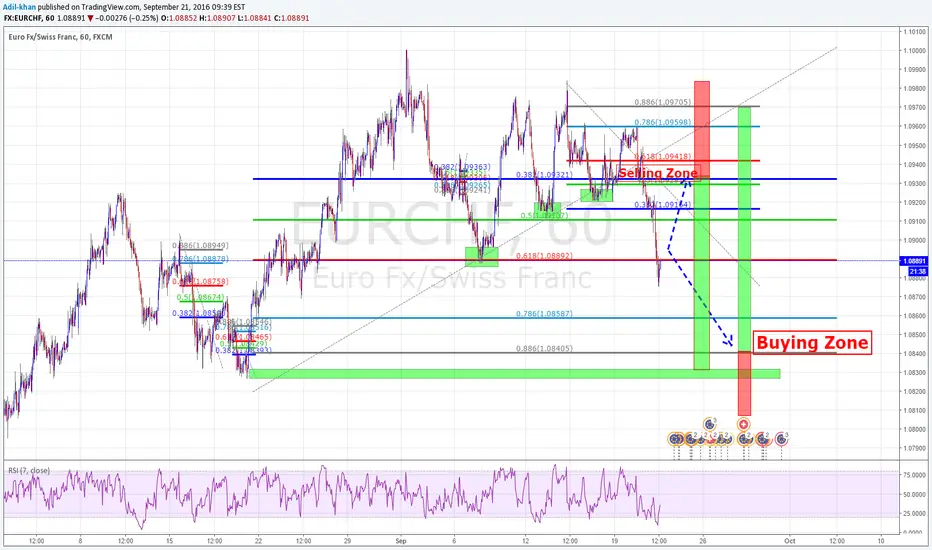Select the close value C:1.08891
Image resolution: width=932 pixels, height=550 pixels.
(x=292, y=18)
